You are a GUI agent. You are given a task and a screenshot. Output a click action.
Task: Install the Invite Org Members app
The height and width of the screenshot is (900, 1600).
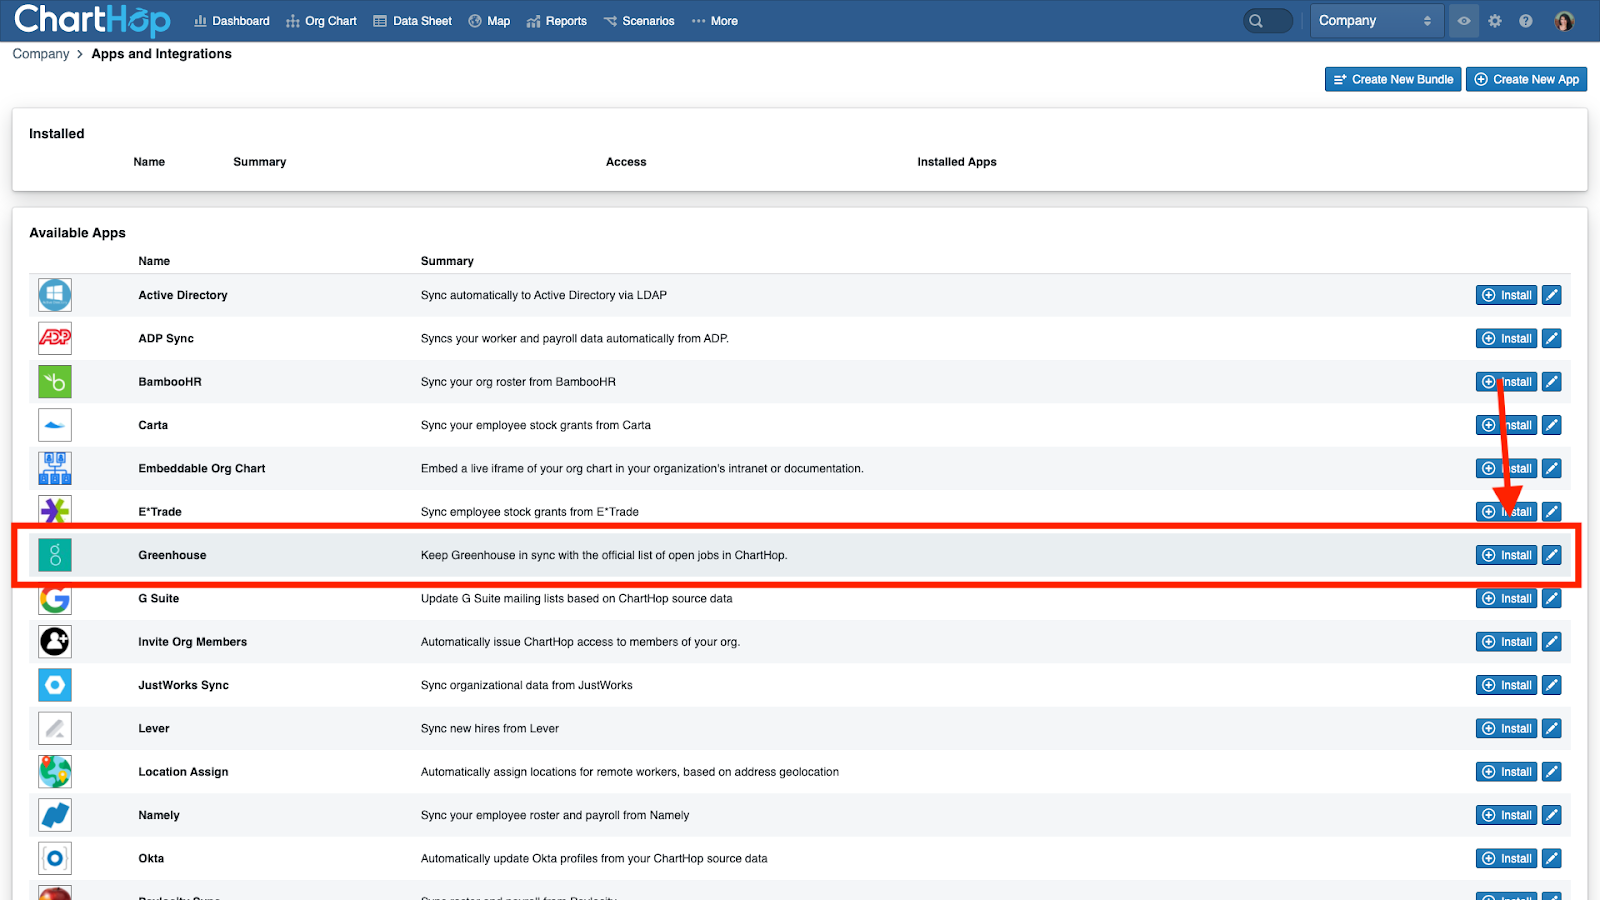point(1506,642)
